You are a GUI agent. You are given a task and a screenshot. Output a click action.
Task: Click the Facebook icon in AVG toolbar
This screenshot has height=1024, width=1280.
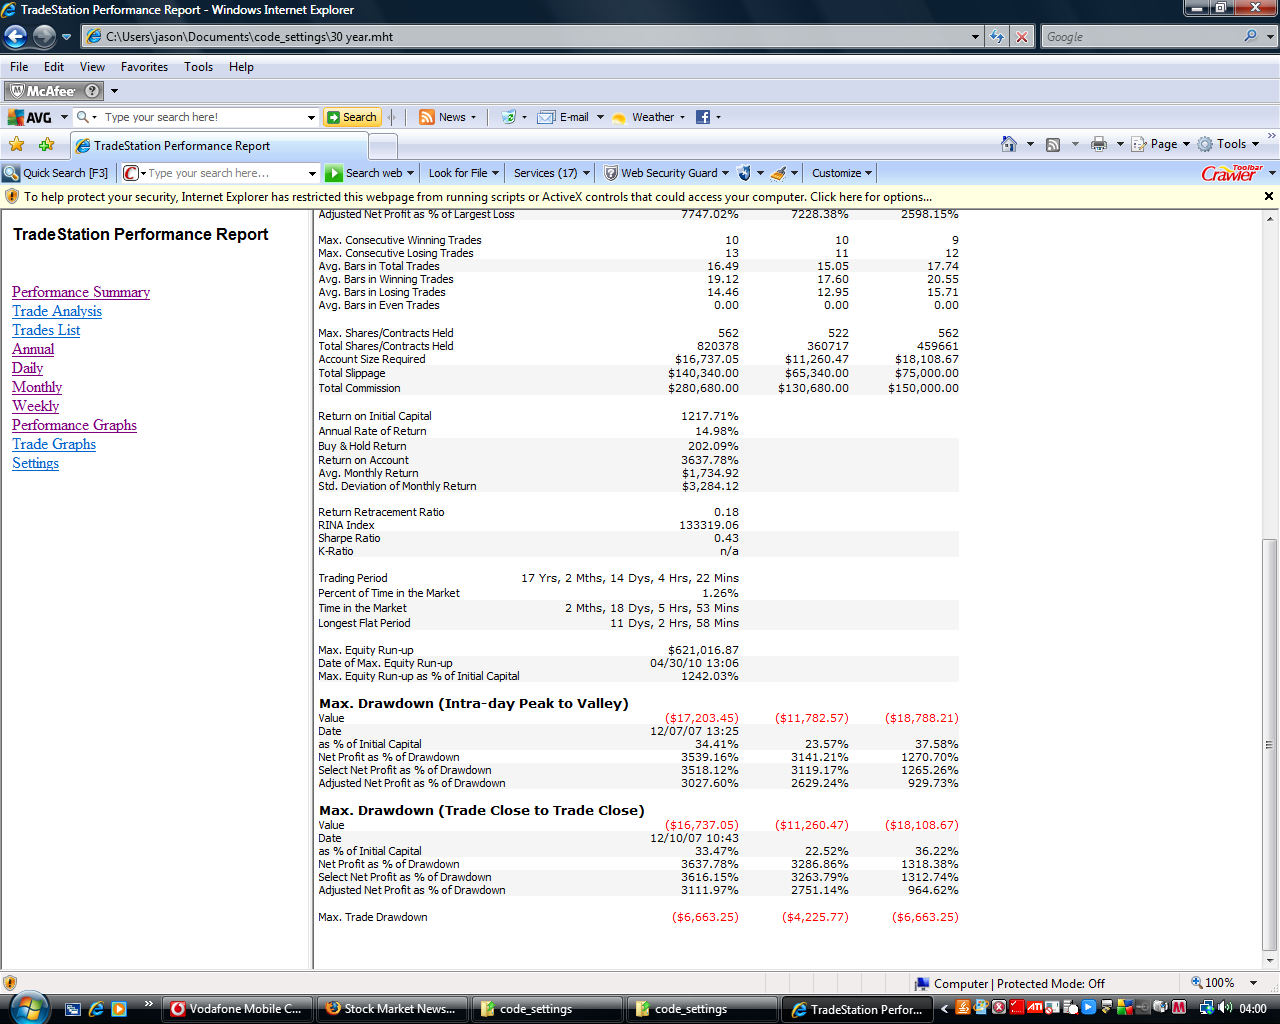point(703,117)
